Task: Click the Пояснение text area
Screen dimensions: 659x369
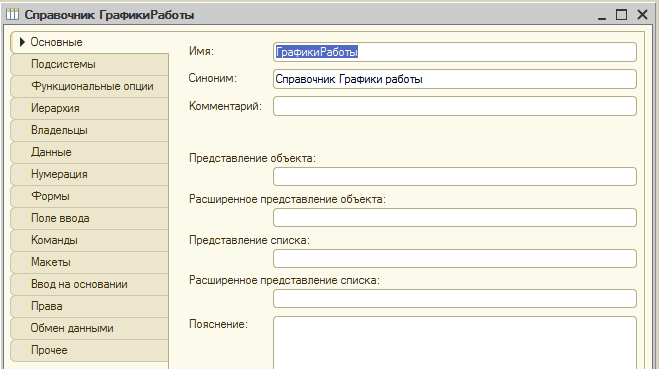Action: [x=455, y=343]
